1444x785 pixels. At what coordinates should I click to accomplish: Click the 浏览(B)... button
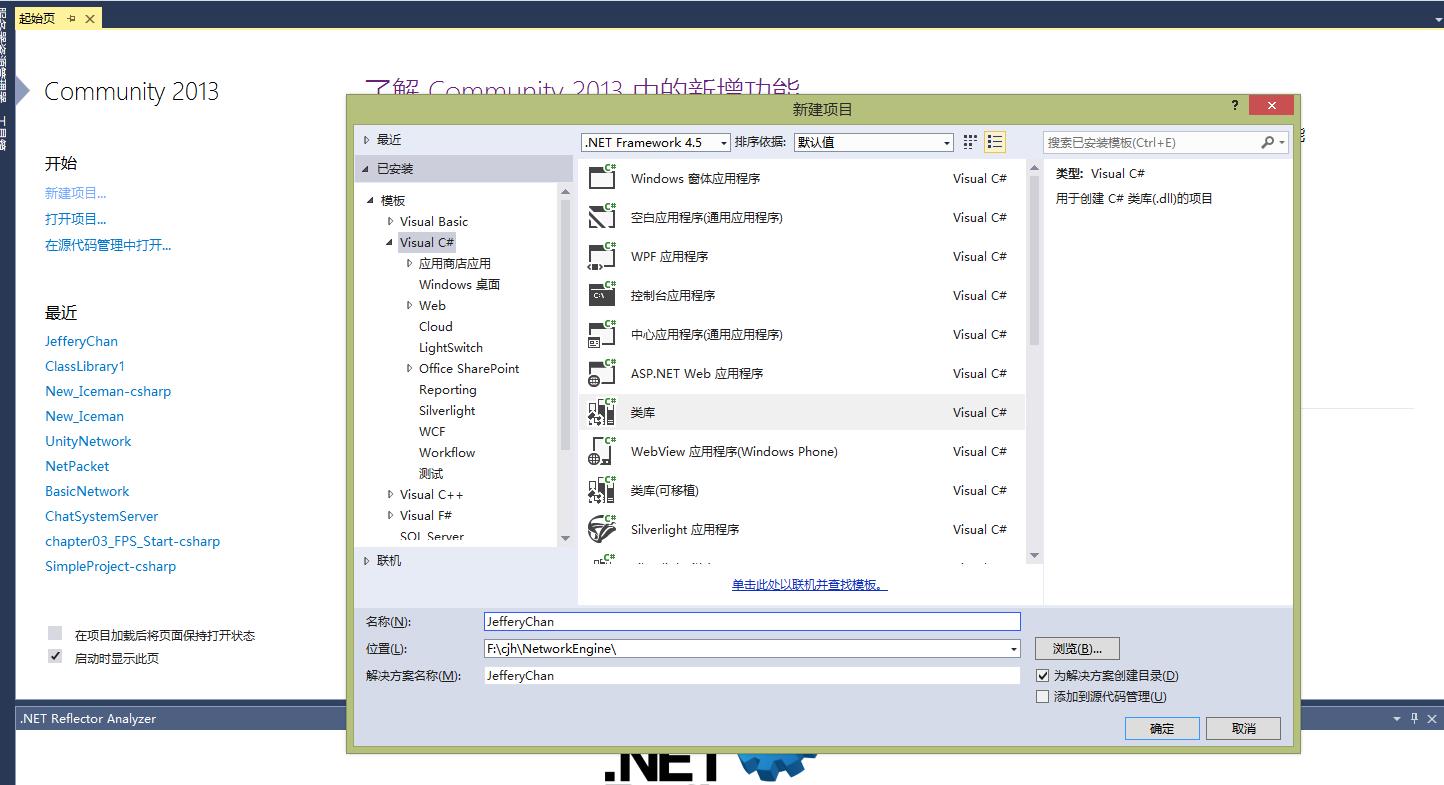(1077, 649)
